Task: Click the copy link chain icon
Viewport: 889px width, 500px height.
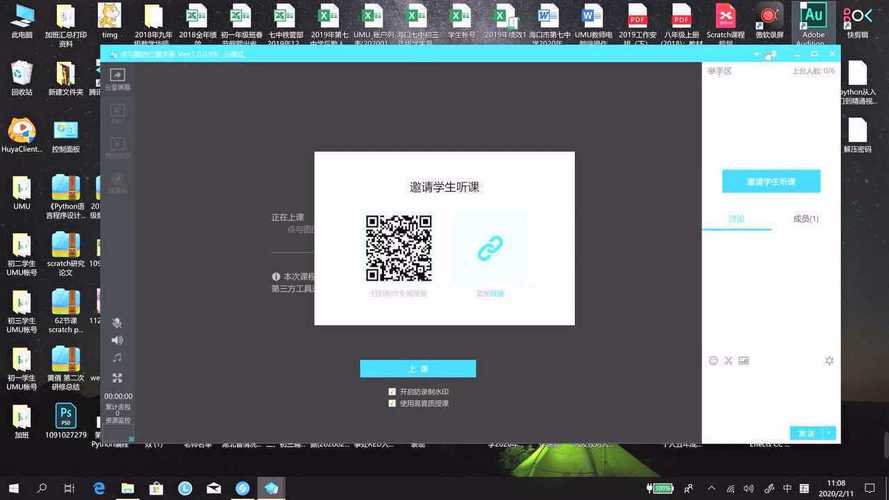Action: (490, 248)
